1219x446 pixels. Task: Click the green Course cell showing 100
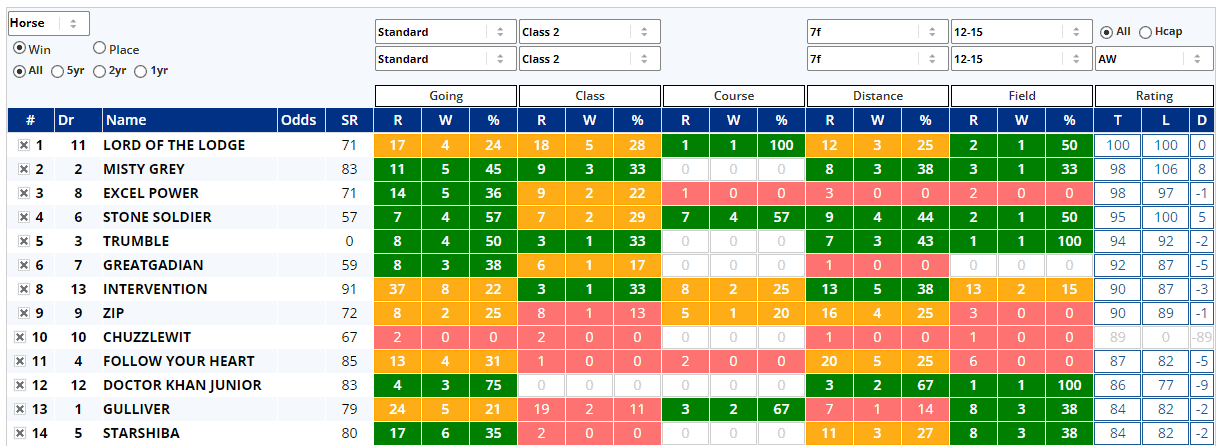click(x=781, y=145)
